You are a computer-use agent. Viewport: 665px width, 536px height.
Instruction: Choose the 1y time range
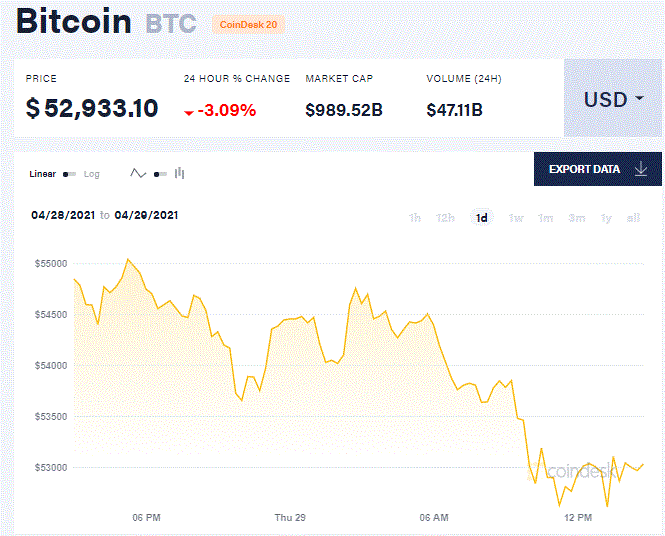coord(606,218)
